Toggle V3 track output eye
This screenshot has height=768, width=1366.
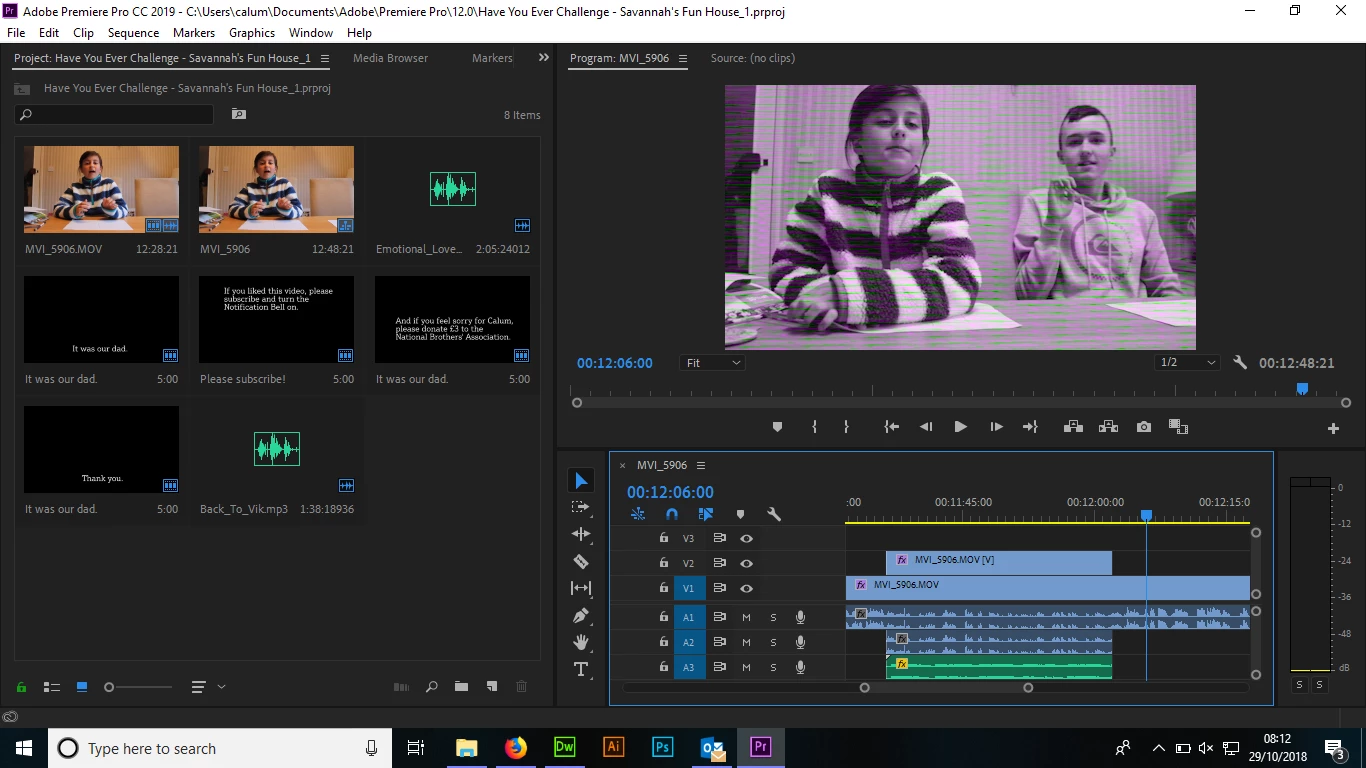click(746, 538)
